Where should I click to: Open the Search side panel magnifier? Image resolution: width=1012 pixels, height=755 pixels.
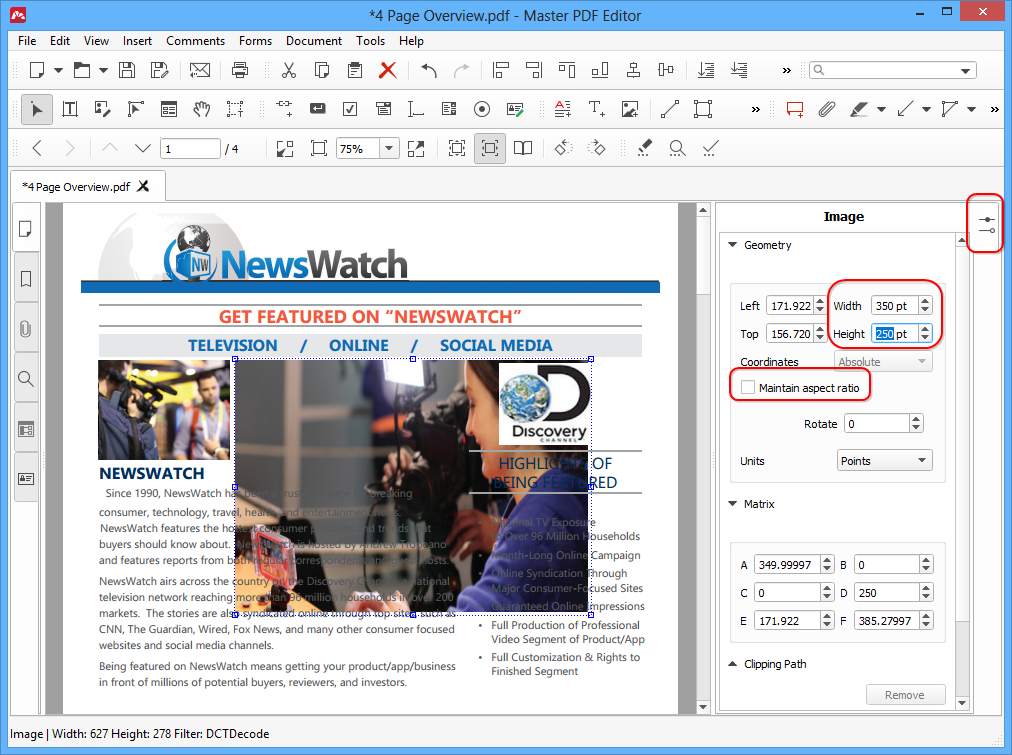pyautogui.click(x=26, y=379)
